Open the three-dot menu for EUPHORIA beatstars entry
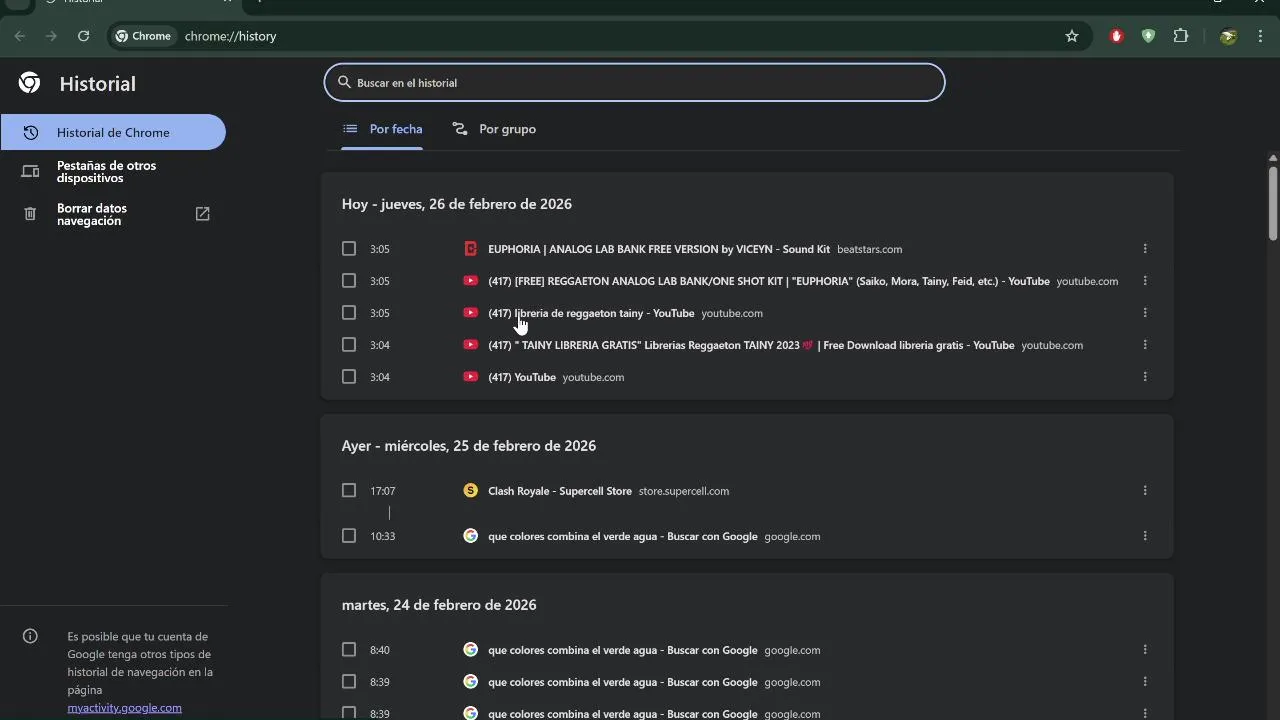 coord(1145,249)
